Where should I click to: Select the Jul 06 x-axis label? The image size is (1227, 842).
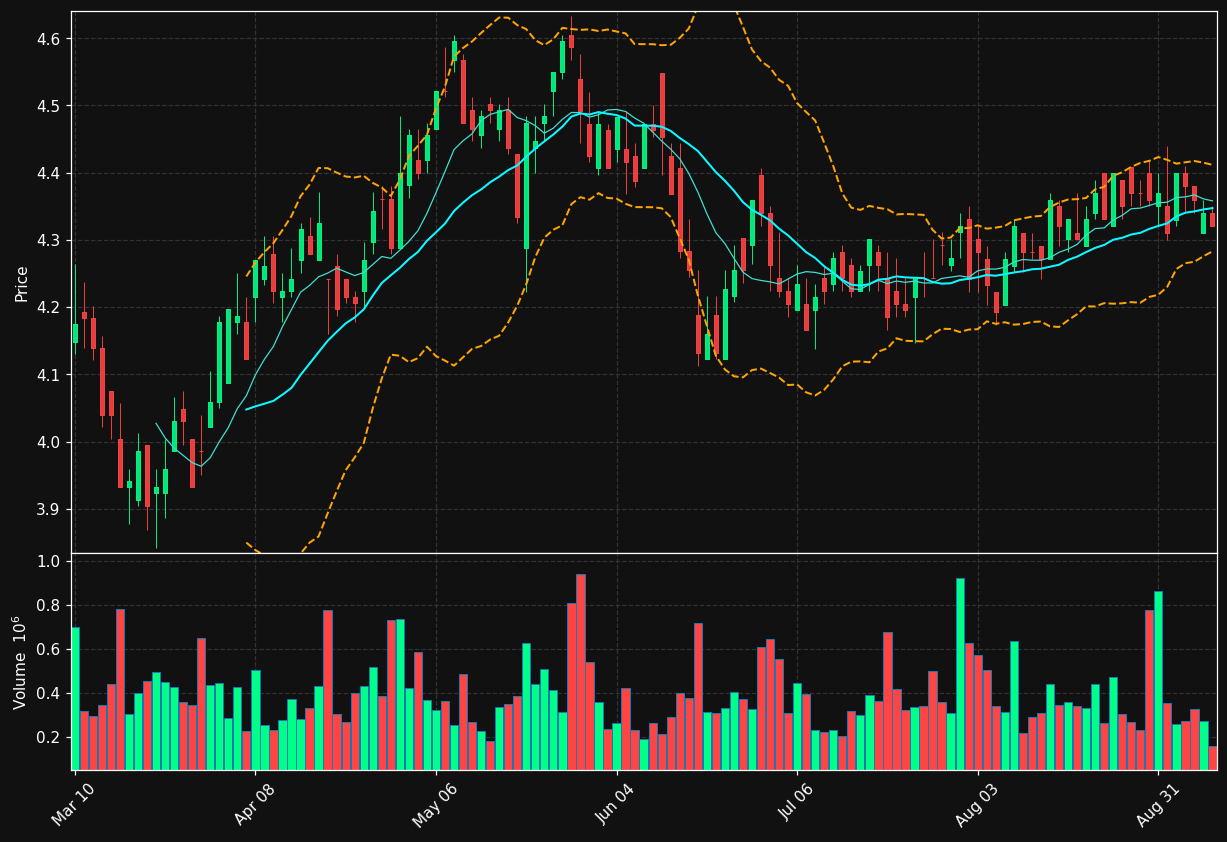796,804
